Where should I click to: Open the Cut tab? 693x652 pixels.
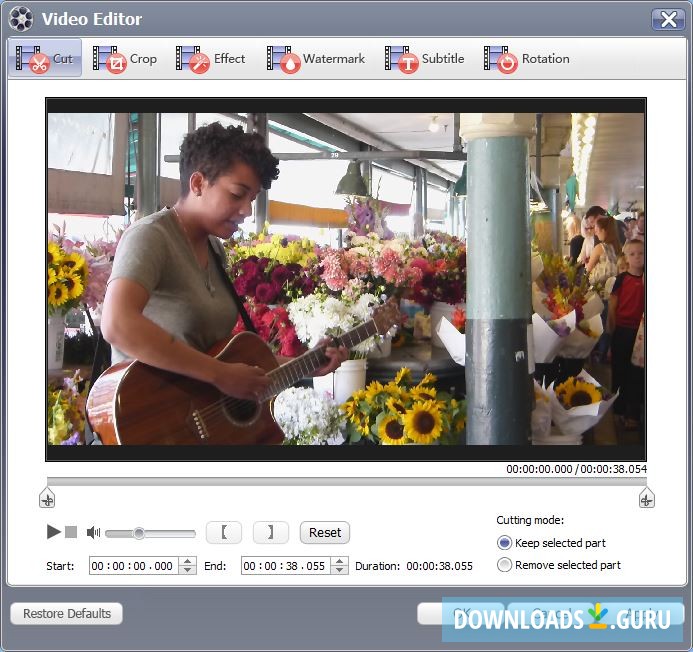(x=45, y=58)
